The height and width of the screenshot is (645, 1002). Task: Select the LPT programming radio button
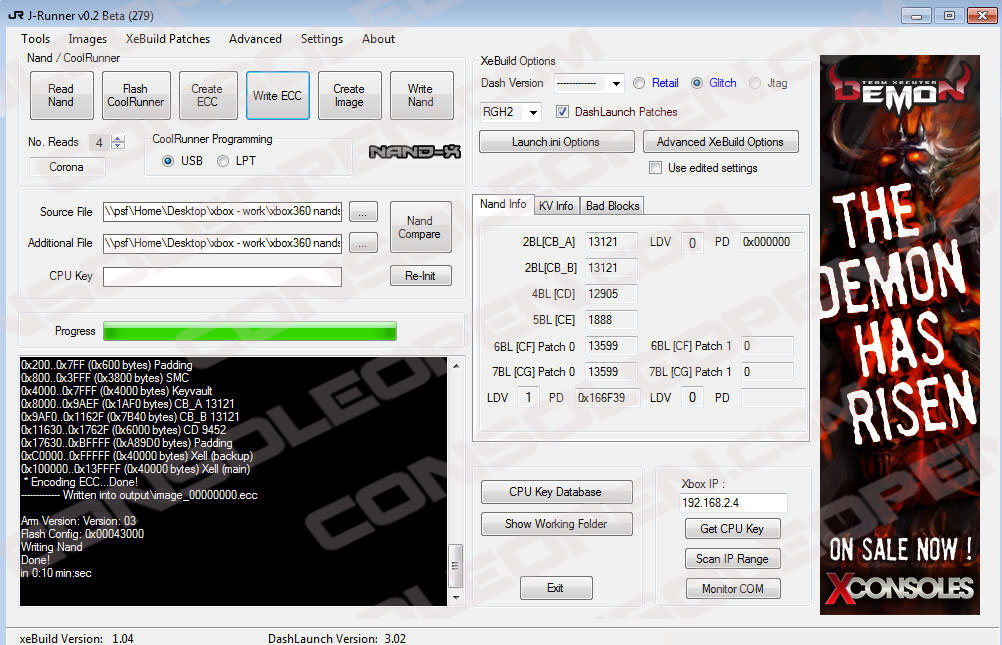click(222, 161)
